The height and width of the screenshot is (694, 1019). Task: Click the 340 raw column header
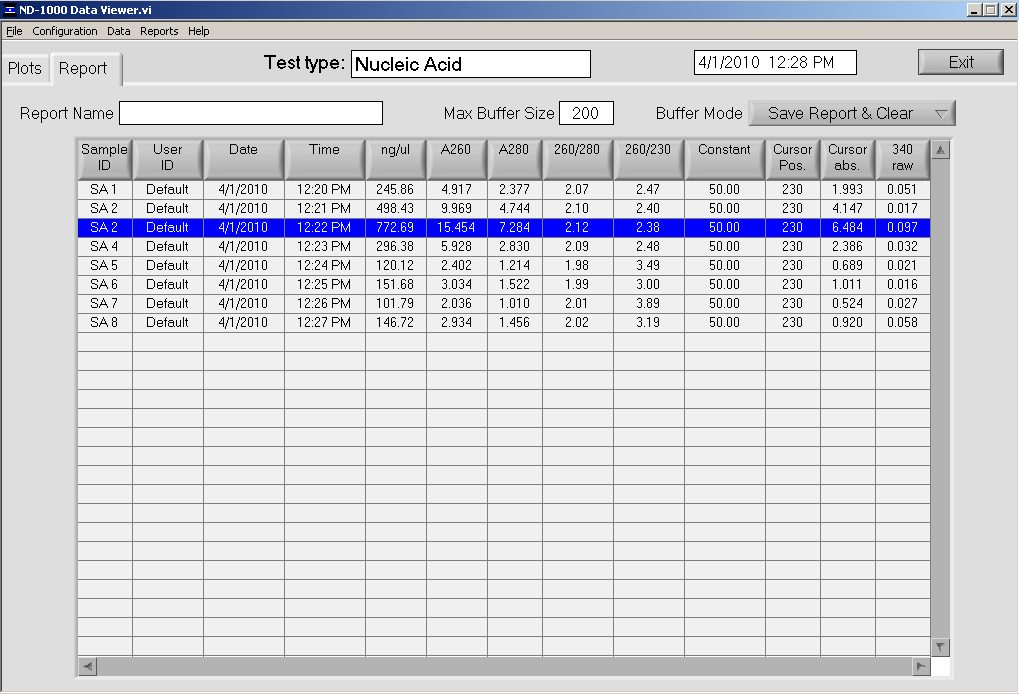pos(903,159)
